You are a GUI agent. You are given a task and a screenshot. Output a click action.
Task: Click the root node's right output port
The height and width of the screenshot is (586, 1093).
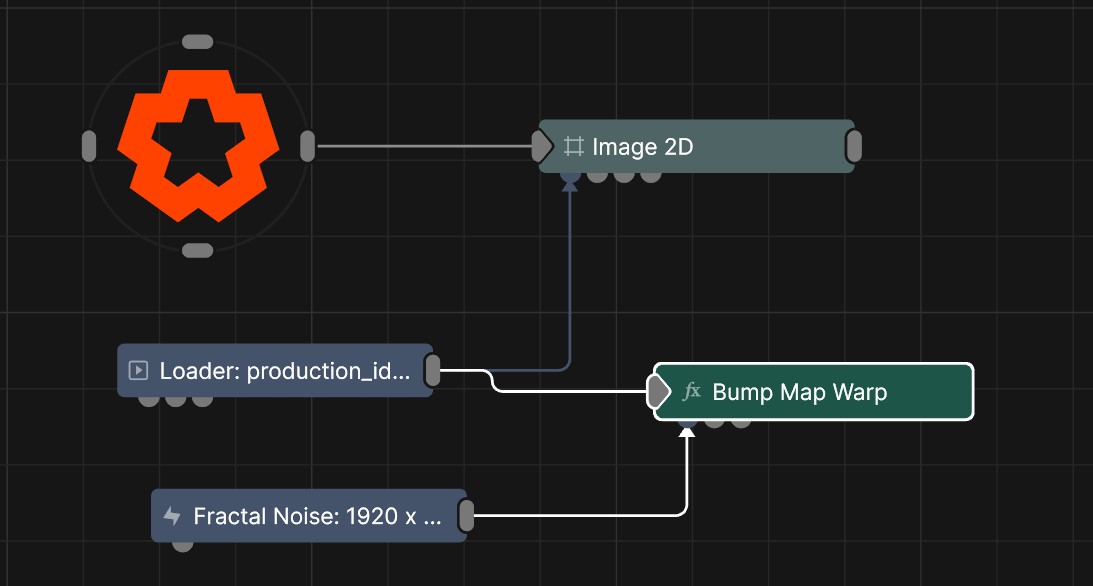coord(308,146)
